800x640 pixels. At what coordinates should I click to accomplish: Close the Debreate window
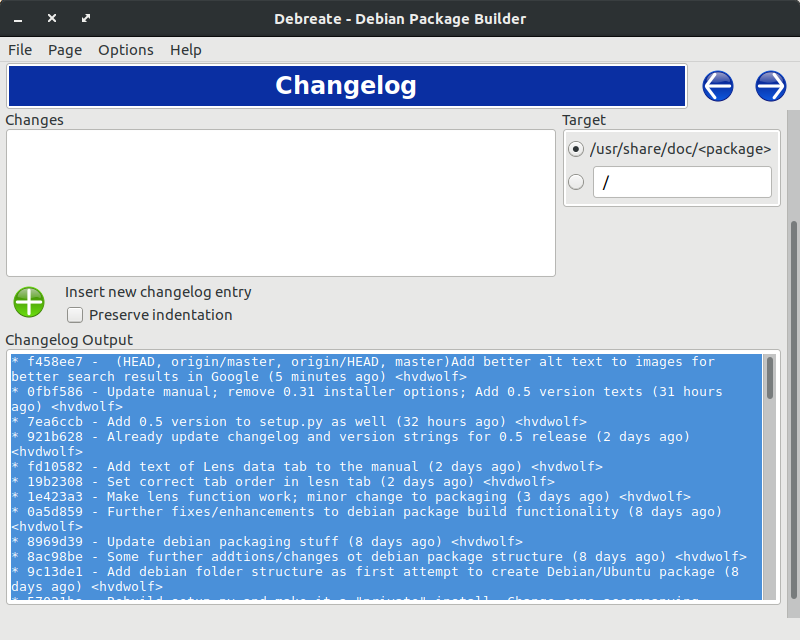click(52, 18)
